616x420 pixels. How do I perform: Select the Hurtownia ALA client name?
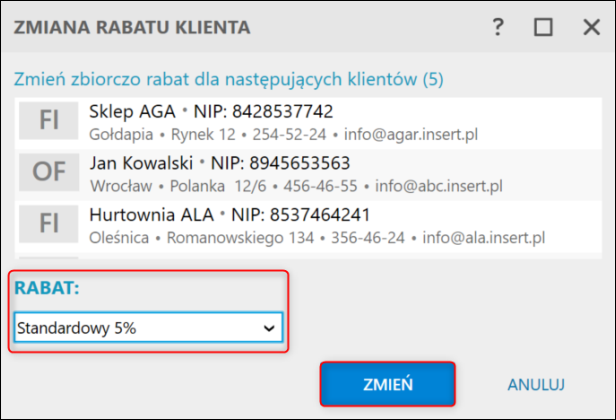(x=152, y=215)
